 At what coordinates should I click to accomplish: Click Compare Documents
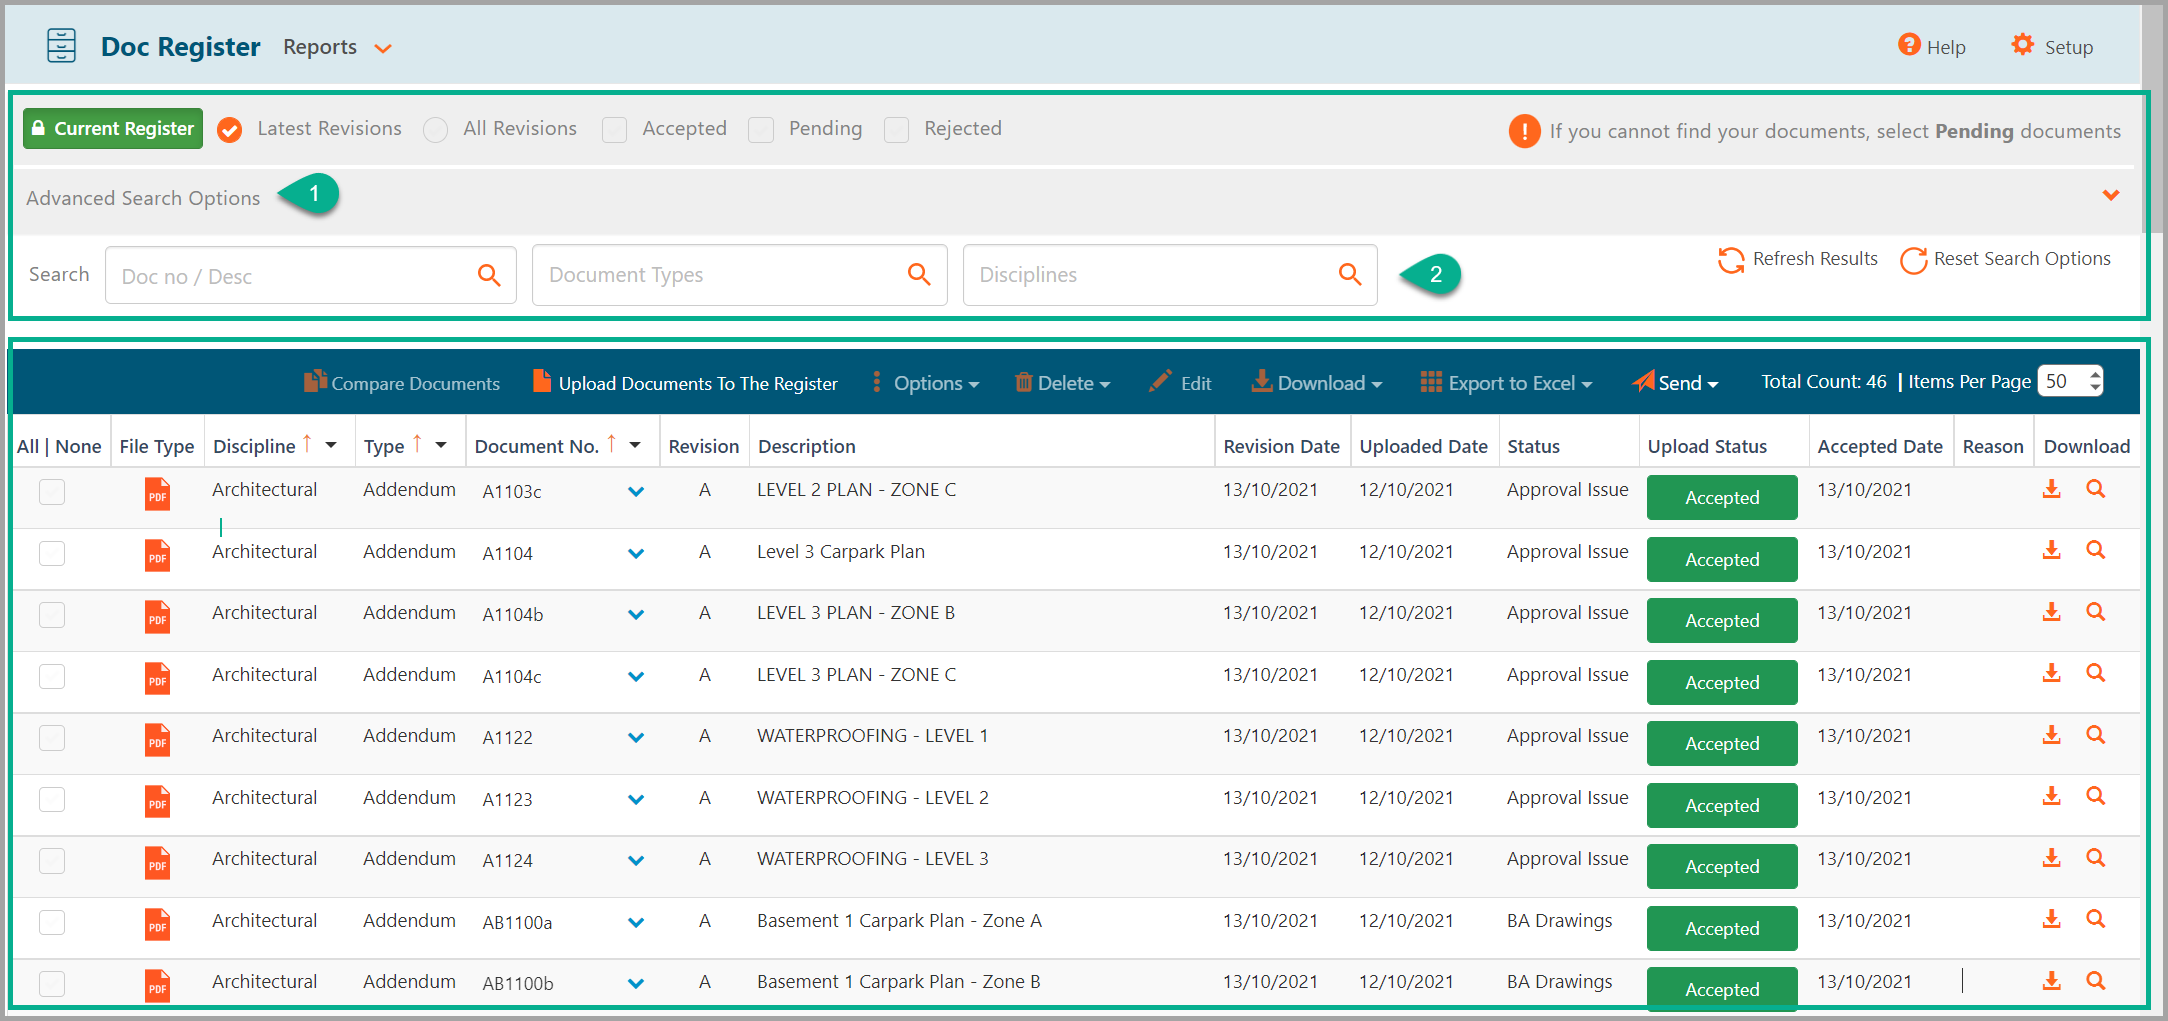click(402, 382)
